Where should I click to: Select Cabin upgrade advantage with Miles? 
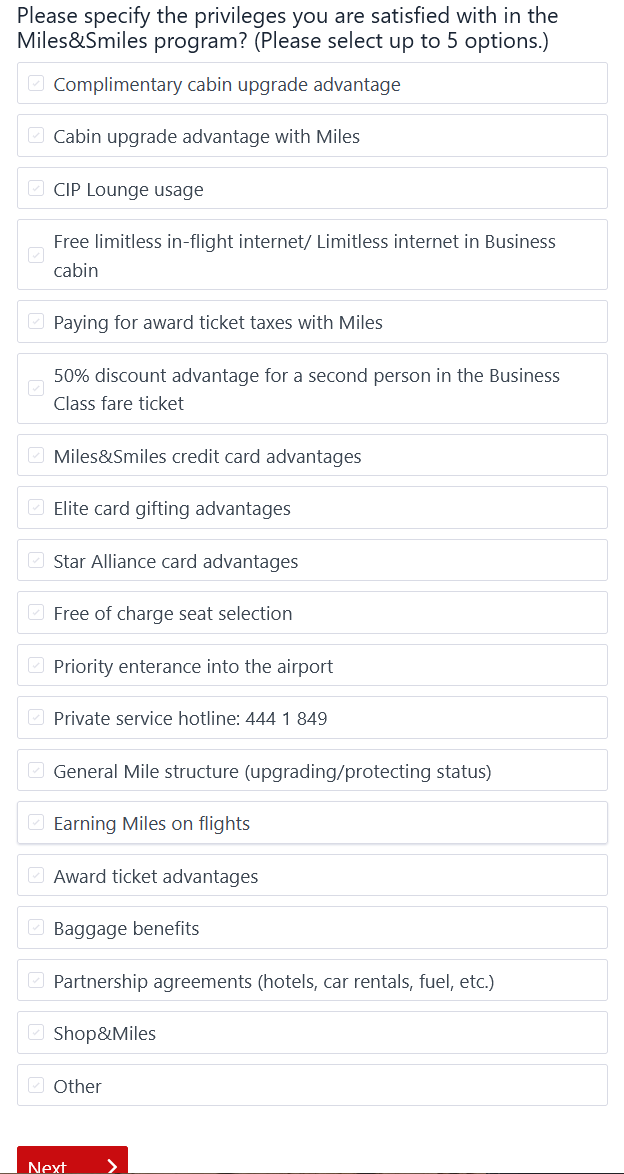pyautogui.click(x=37, y=136)
